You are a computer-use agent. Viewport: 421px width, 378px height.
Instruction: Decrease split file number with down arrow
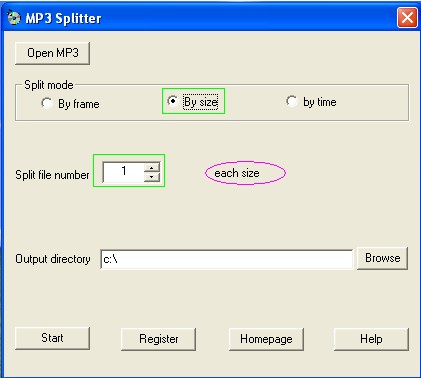(152, 177)
